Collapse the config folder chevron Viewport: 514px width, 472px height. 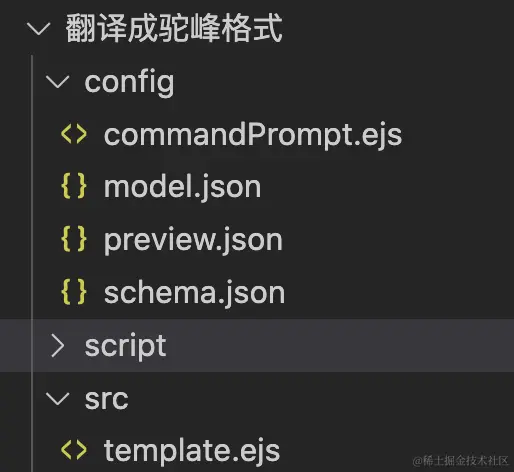point(57,82)
